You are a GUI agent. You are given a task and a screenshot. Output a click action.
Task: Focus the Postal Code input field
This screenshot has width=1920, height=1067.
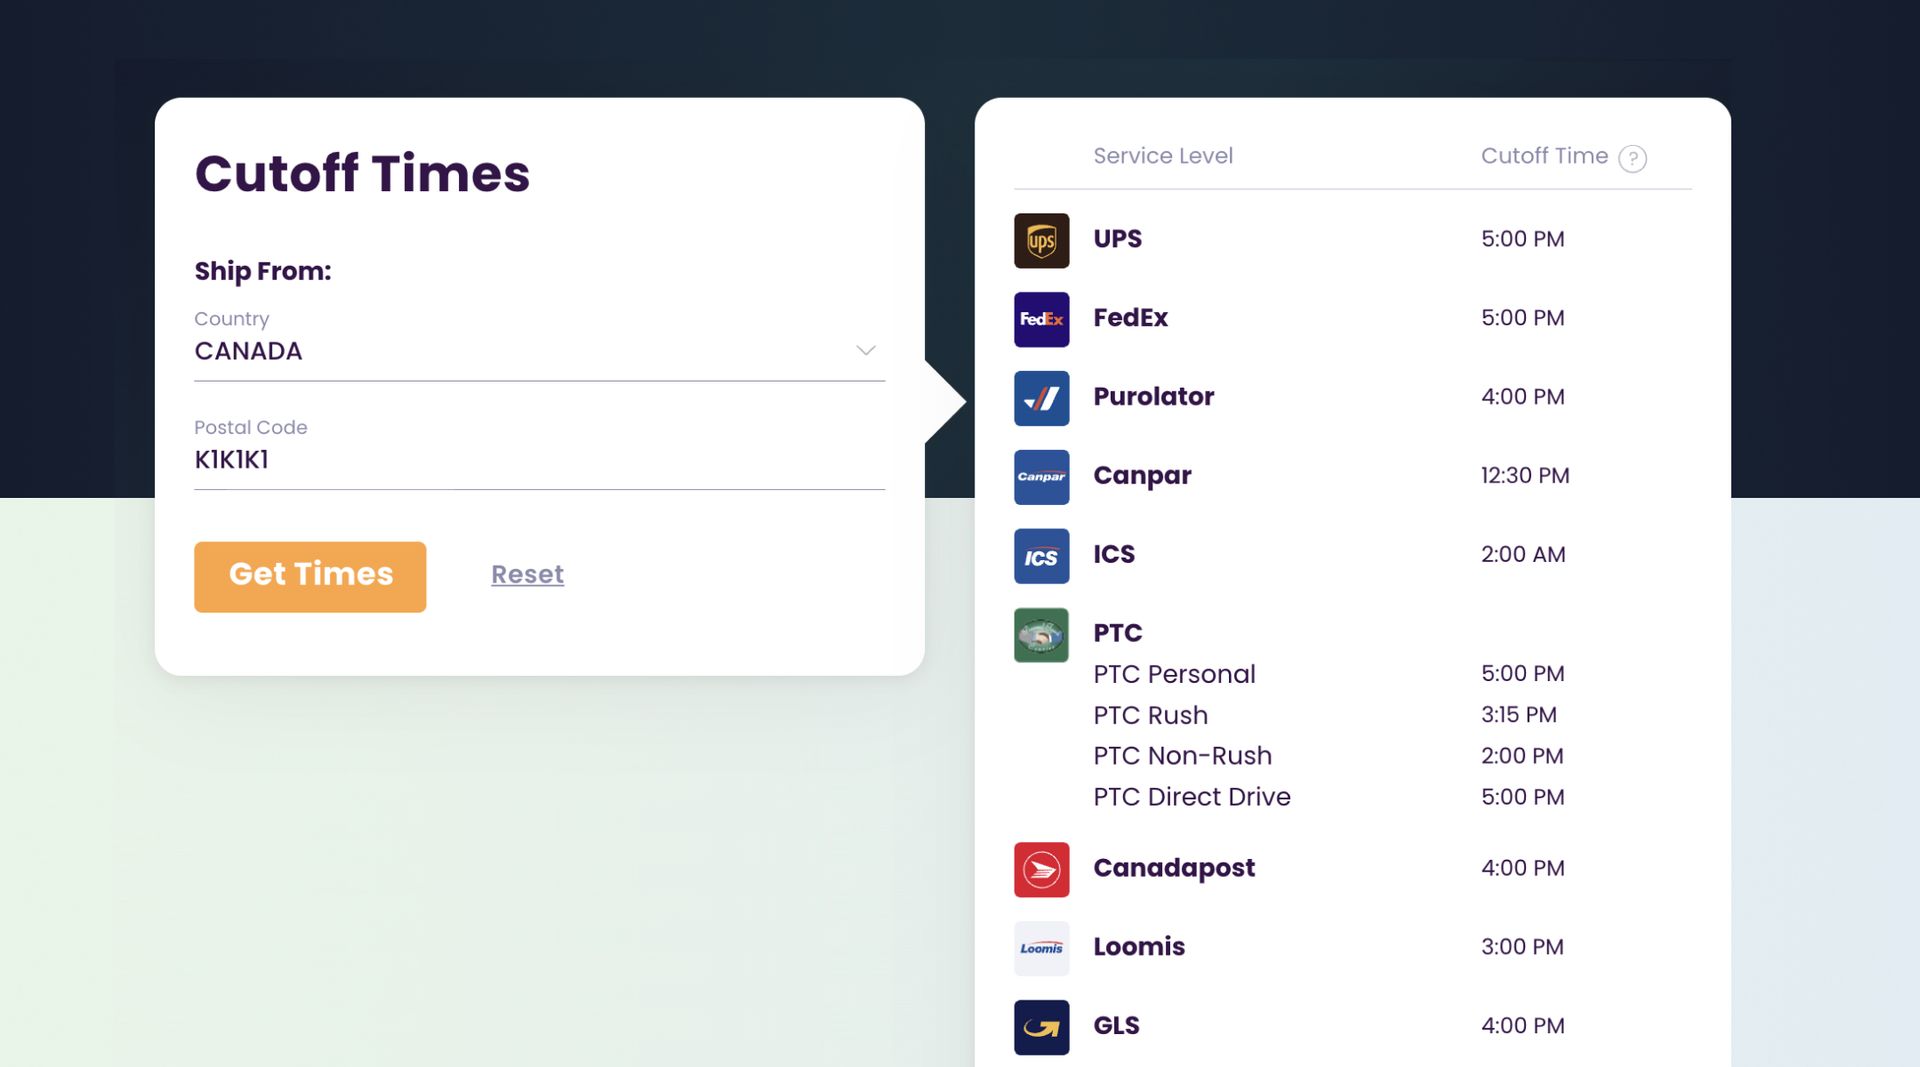click(x=539, y=460)
